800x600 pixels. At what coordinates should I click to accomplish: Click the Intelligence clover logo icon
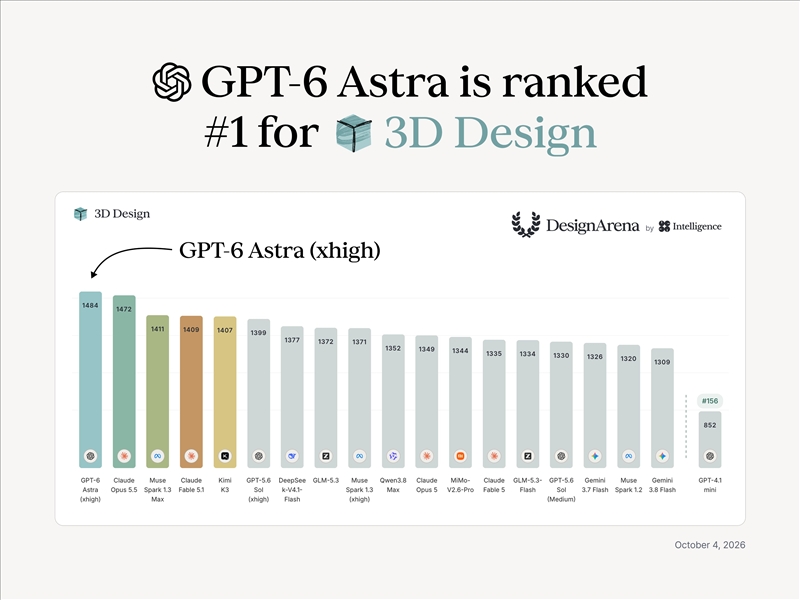pyautogui.click(x=664, y=227)
